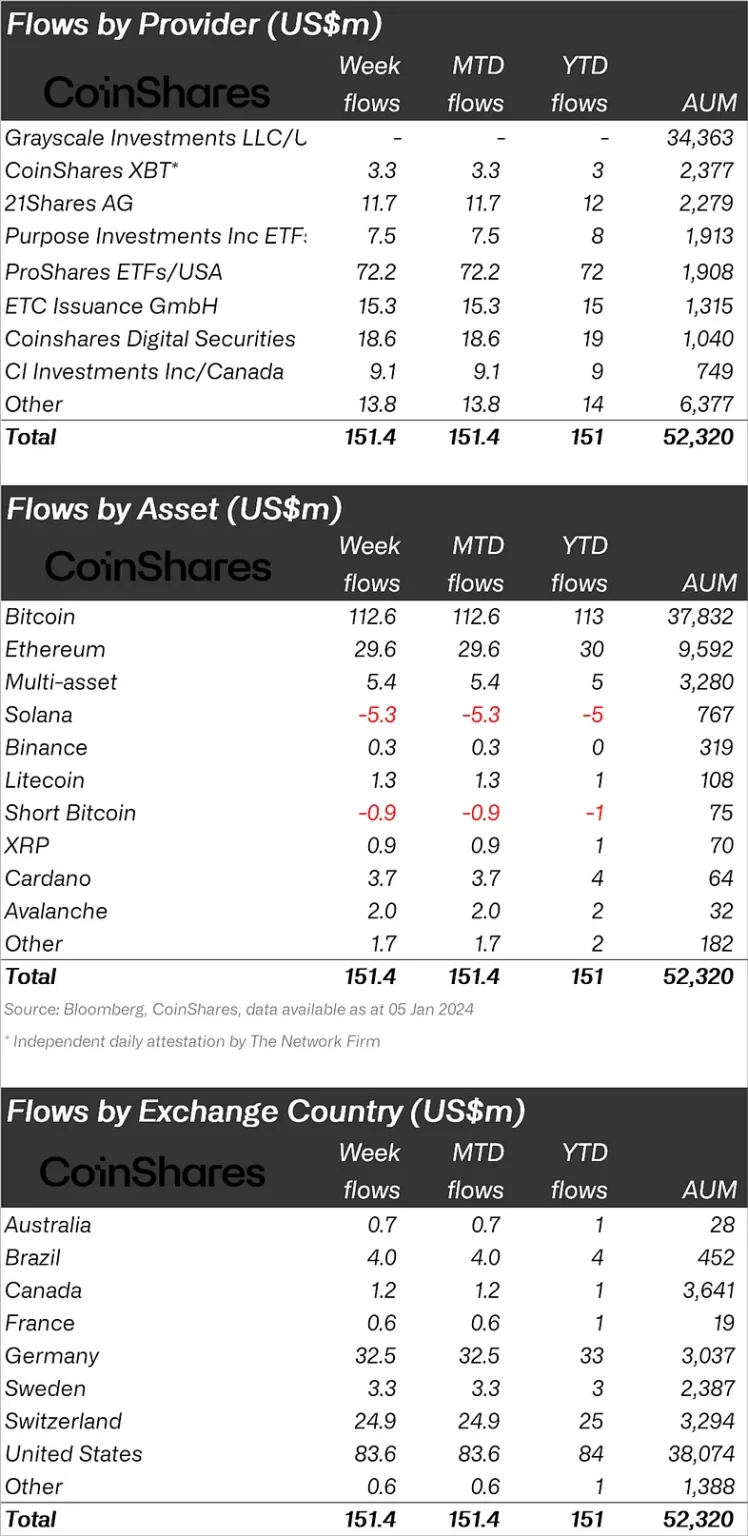Screen dimensions: 748x1536
Task: Select the Flows by Exchange Country title
Action: pos(266,1111)
